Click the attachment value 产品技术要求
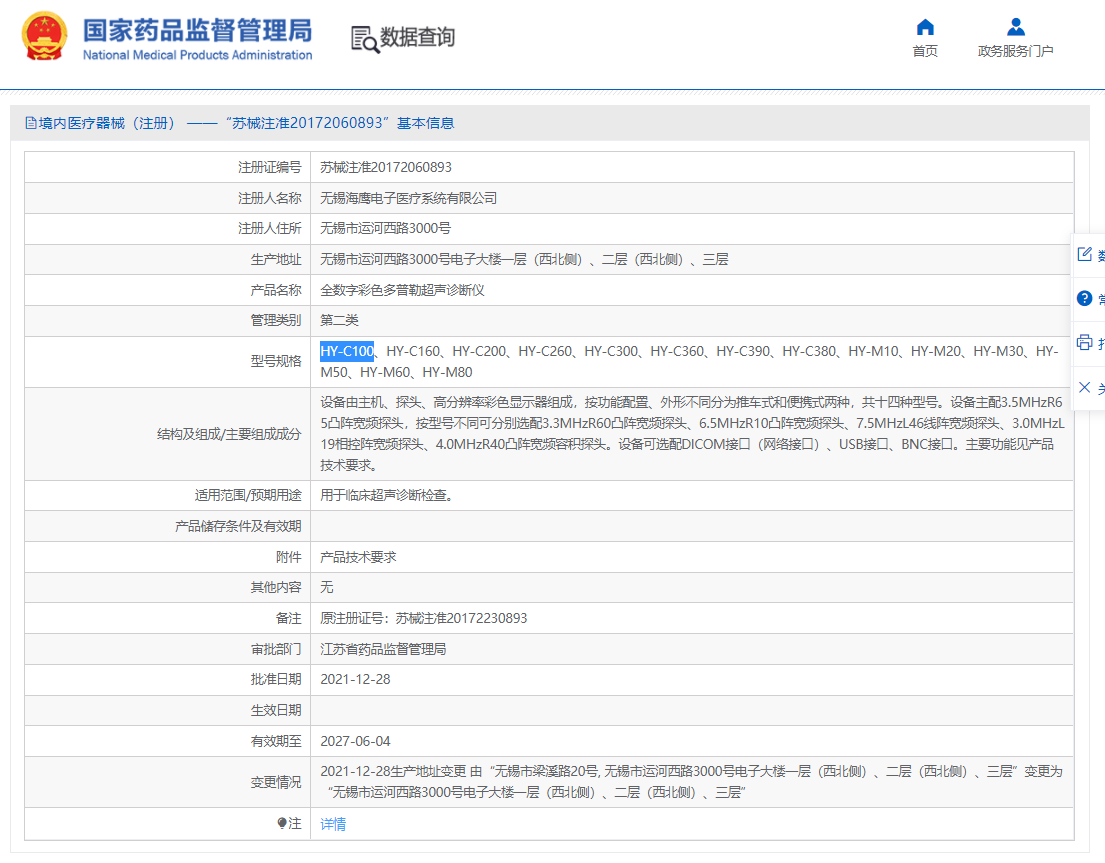The image size is (1105, 863). pyautogui.click(x=358, y=557)
